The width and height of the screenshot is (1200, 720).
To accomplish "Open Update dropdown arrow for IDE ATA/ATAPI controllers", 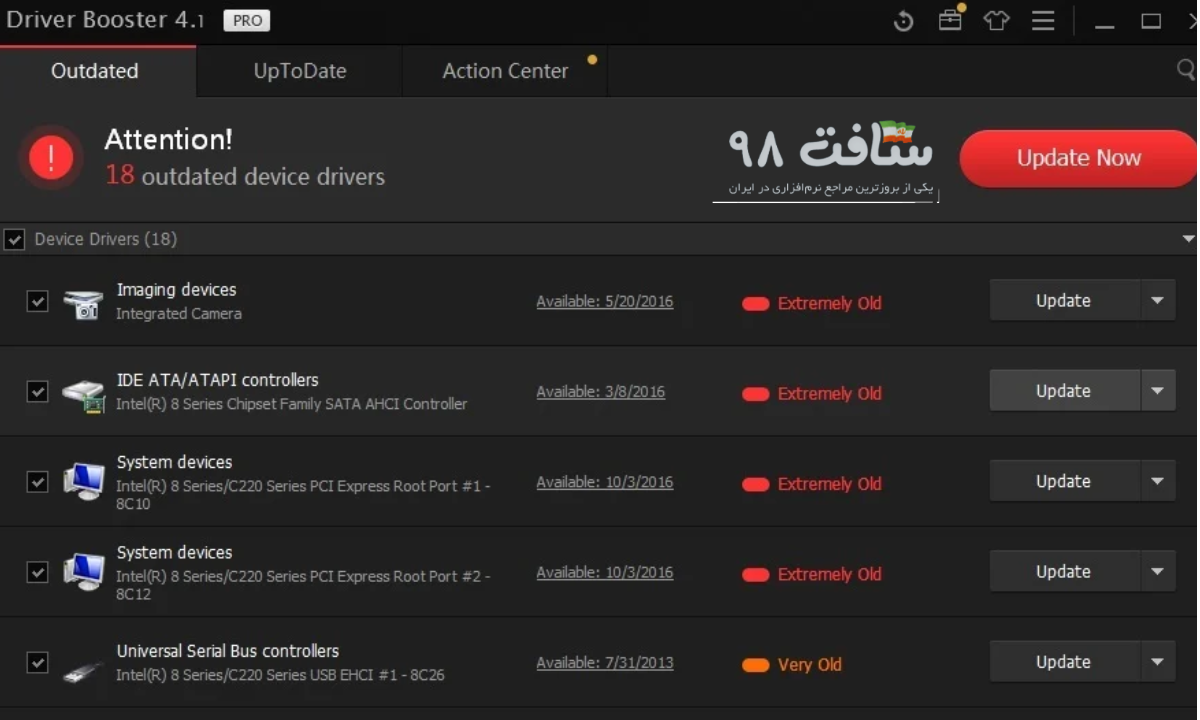I will point(1158,390).
